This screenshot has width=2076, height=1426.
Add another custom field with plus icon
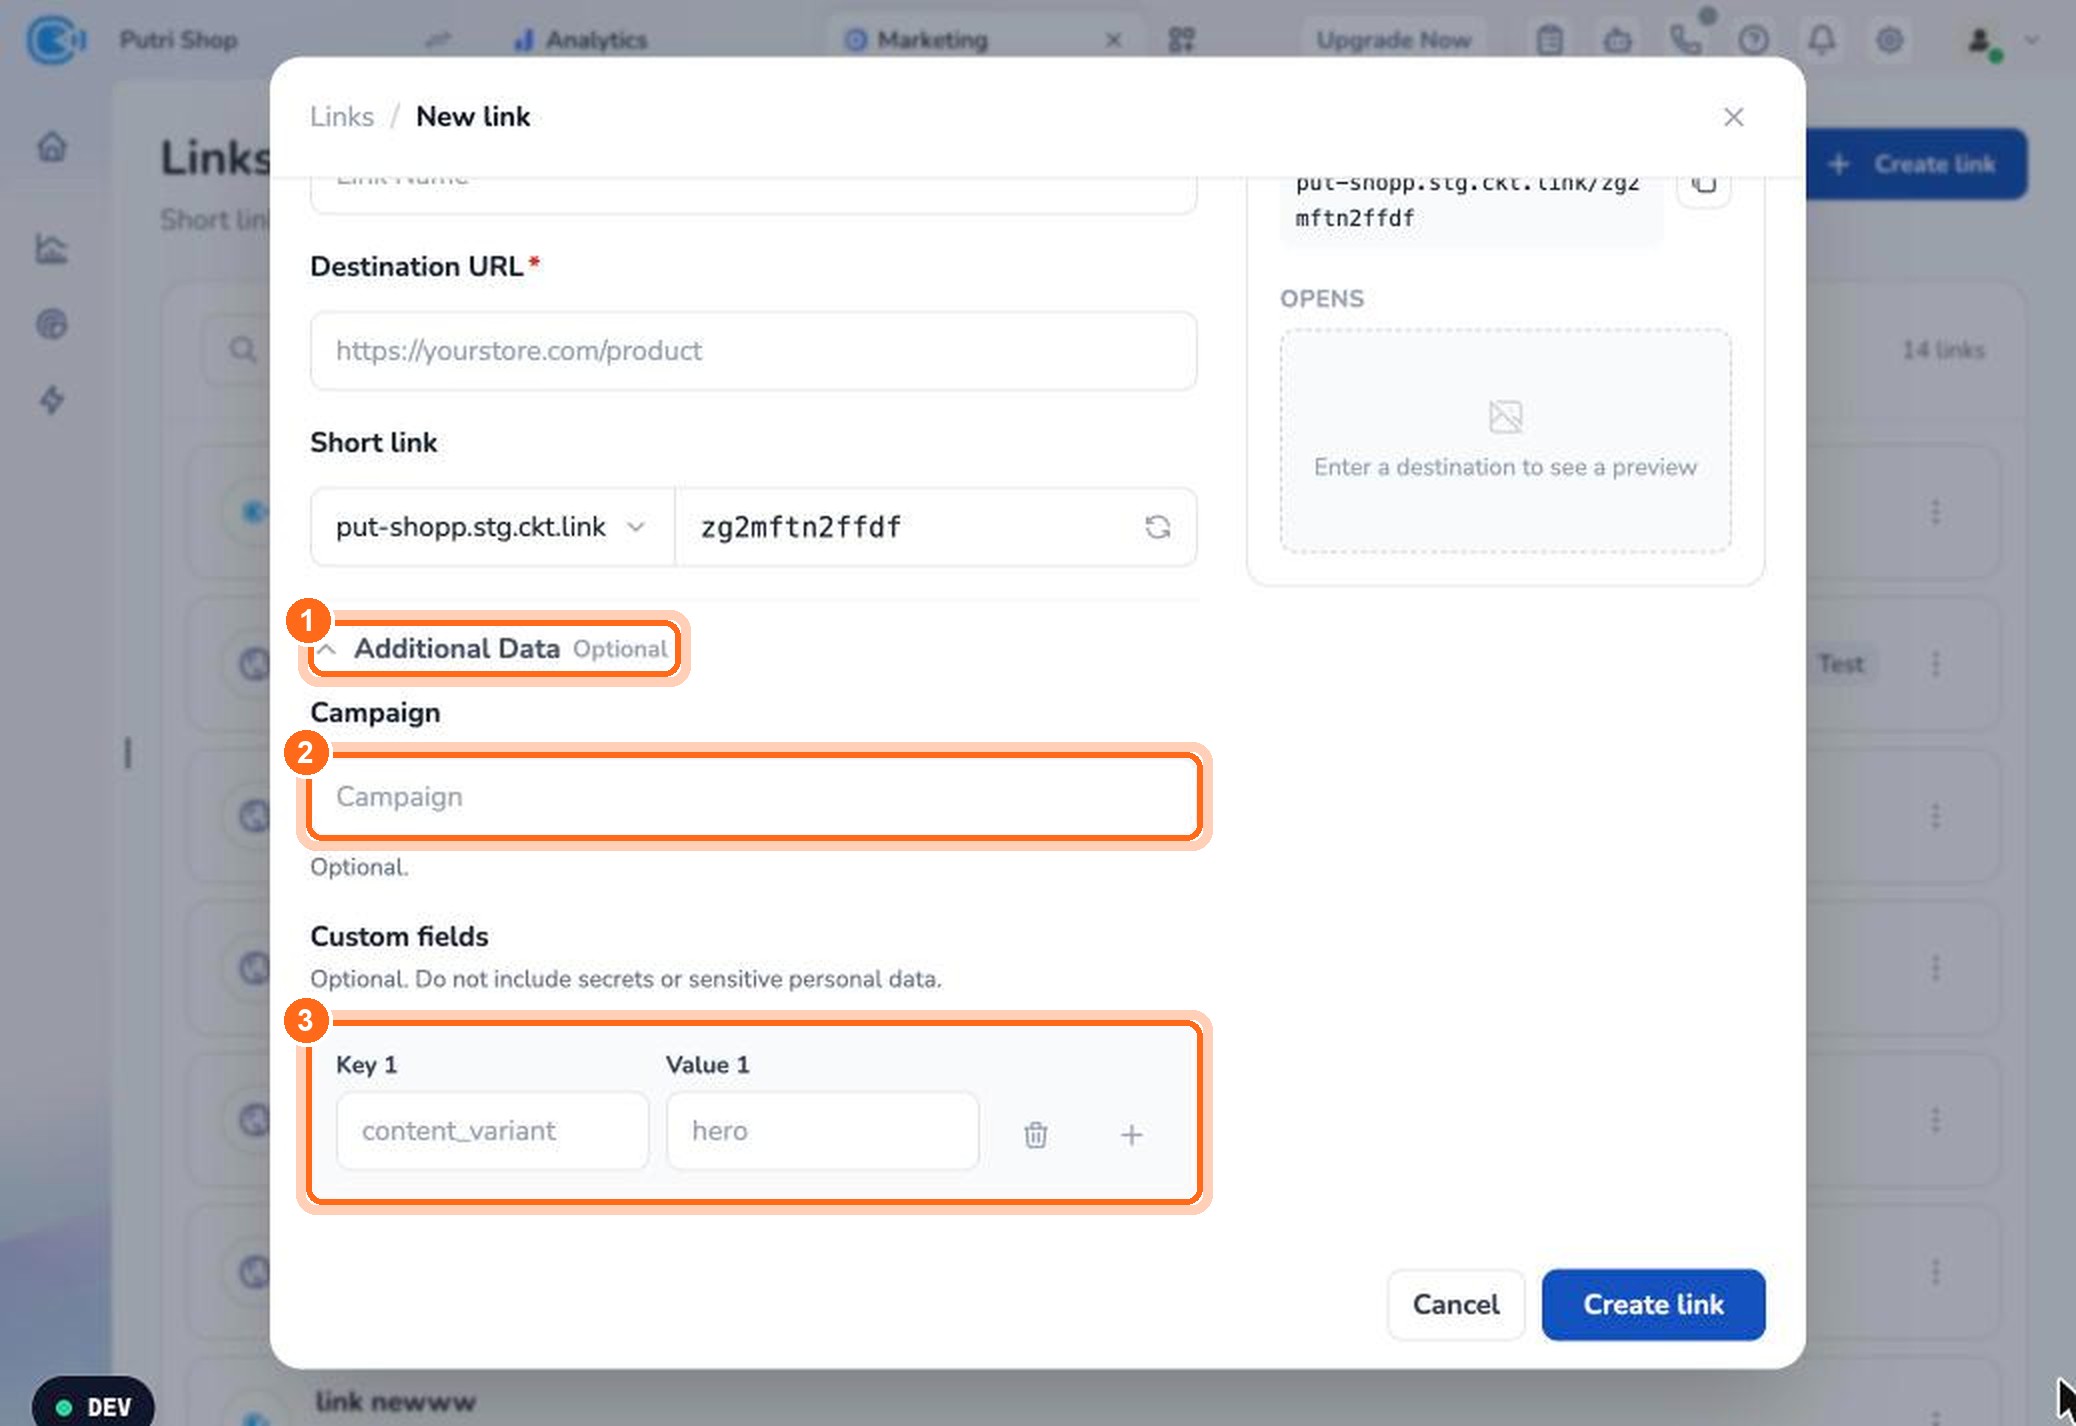coord(1131,1134)
